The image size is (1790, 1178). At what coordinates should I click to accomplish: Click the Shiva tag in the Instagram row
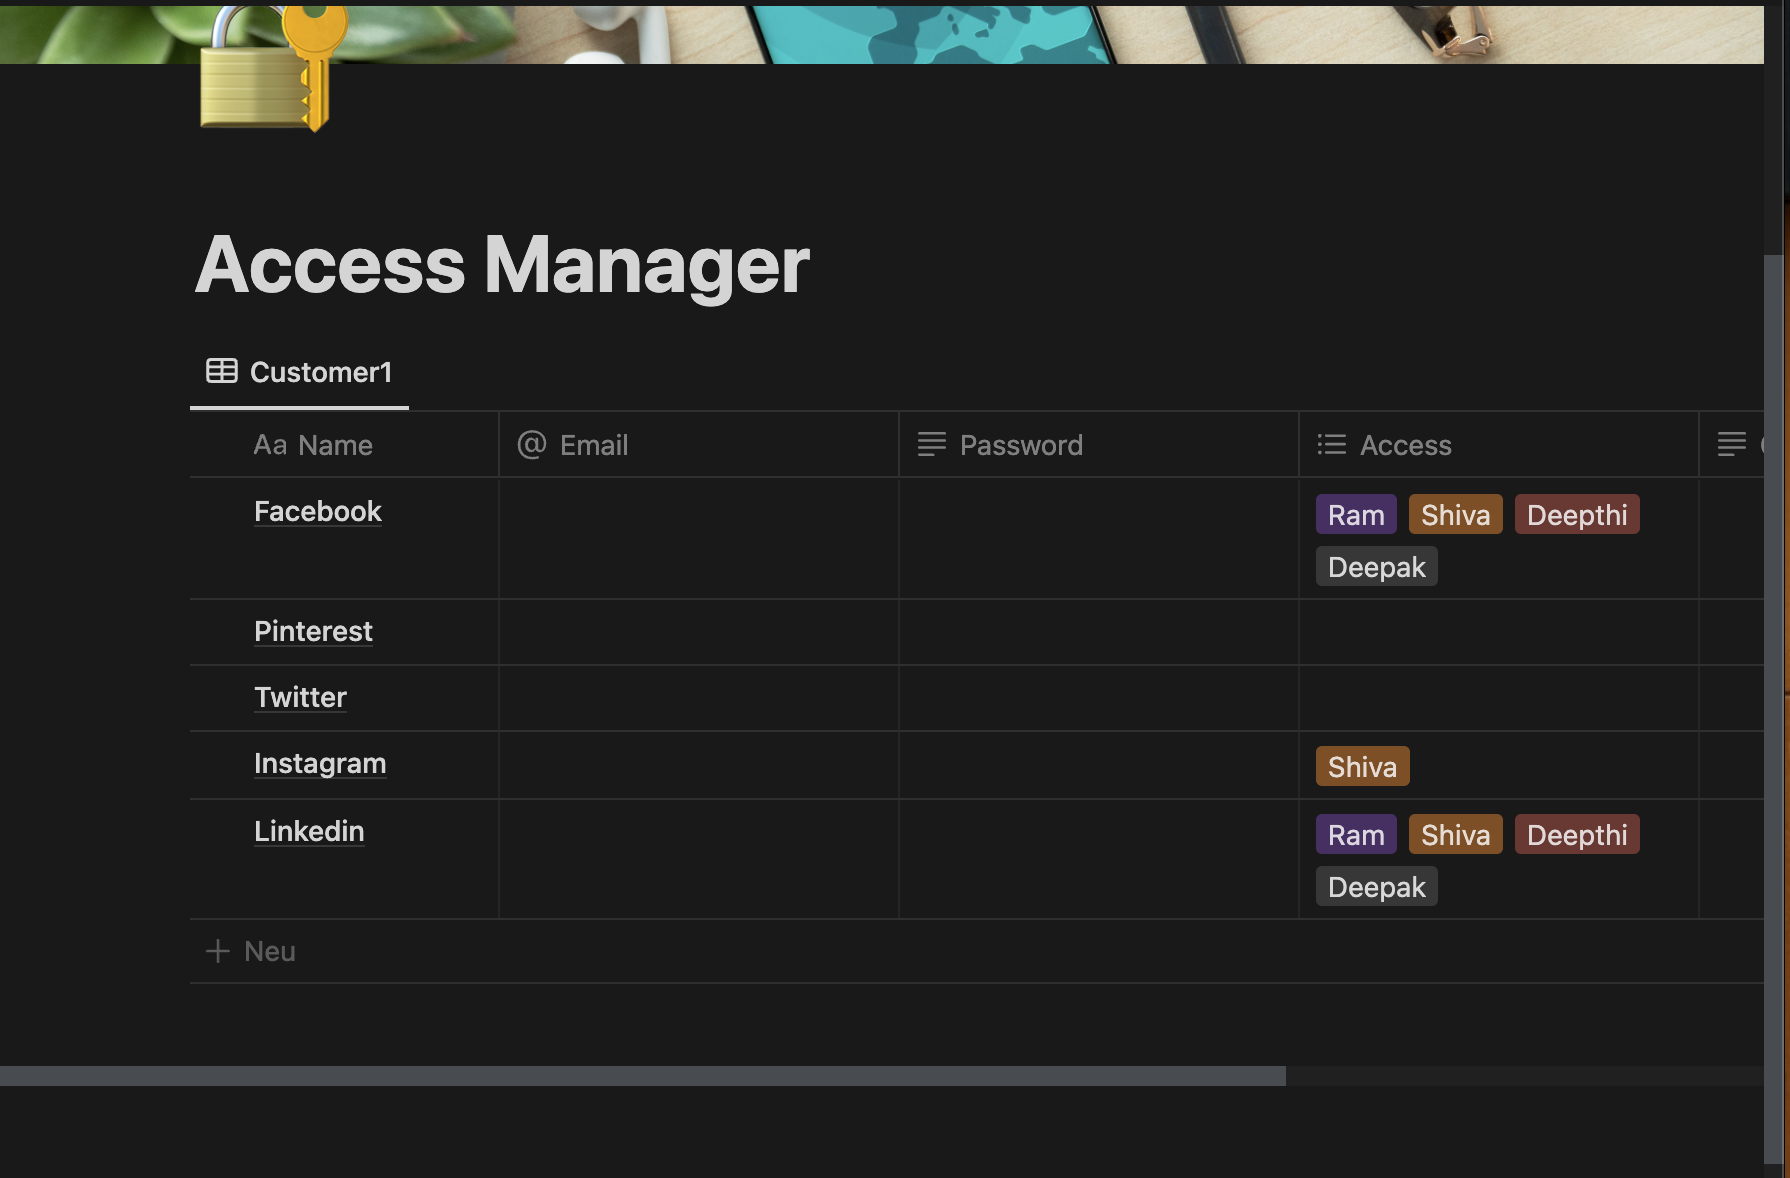click(1362, 767)
